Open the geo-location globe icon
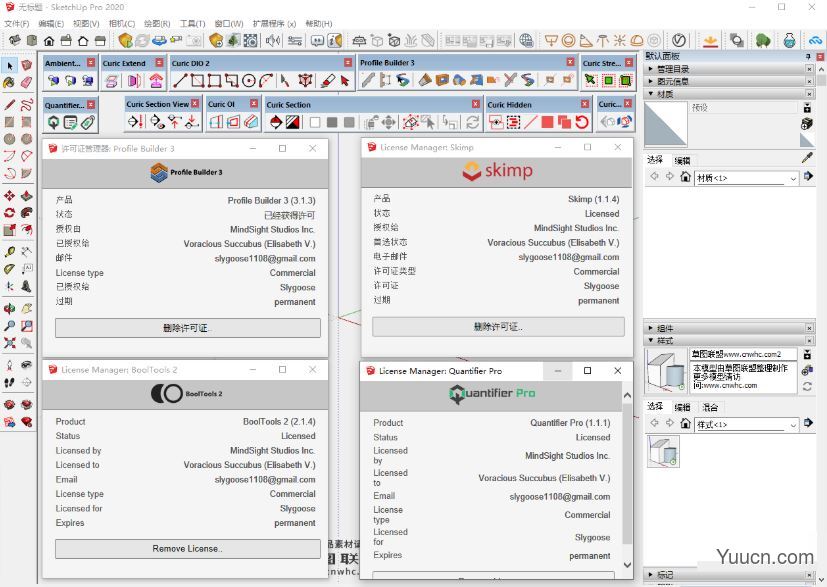The width and height of the screenshot is (827, 587). pos(526,40)
